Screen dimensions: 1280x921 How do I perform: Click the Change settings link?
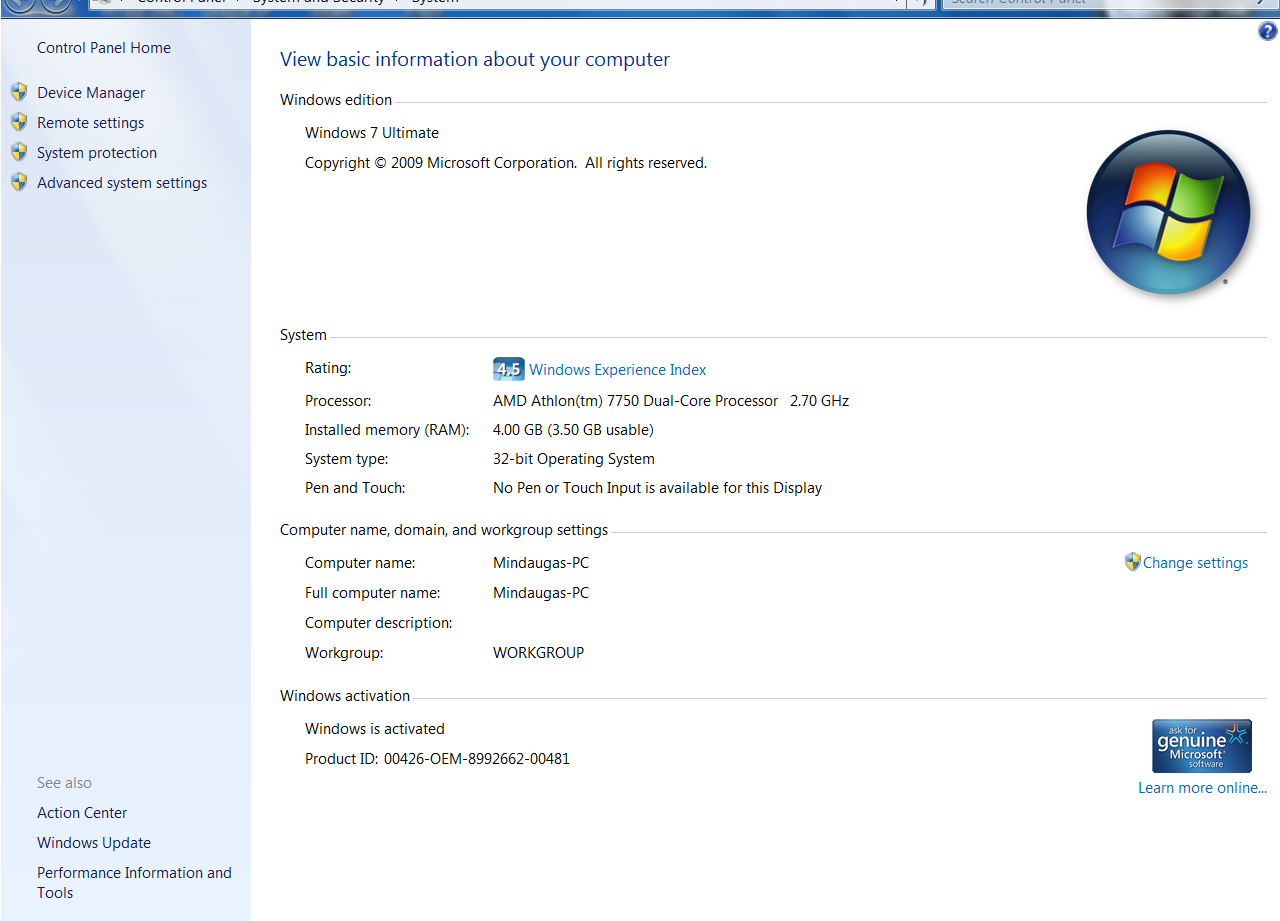pyautogui.click(x=1195, y=563)
